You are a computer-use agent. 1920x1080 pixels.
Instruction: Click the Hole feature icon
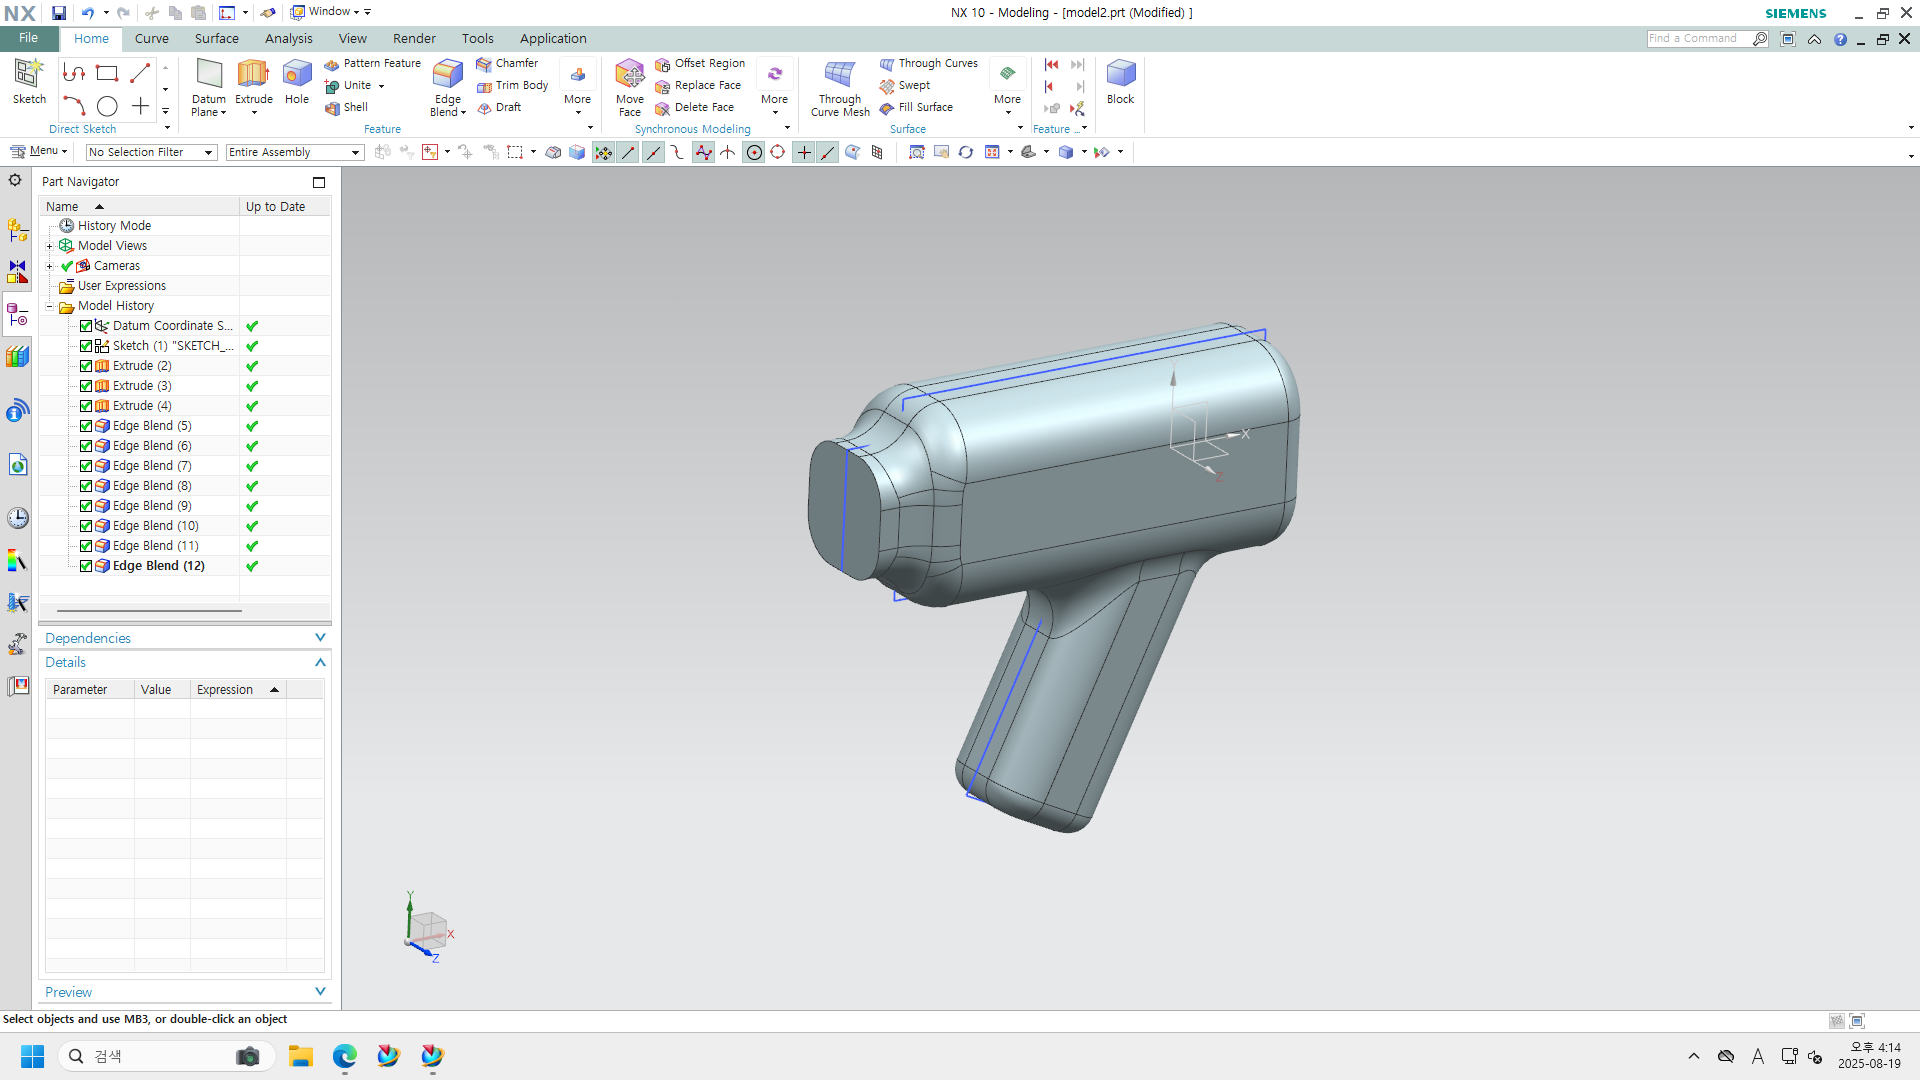297,75
